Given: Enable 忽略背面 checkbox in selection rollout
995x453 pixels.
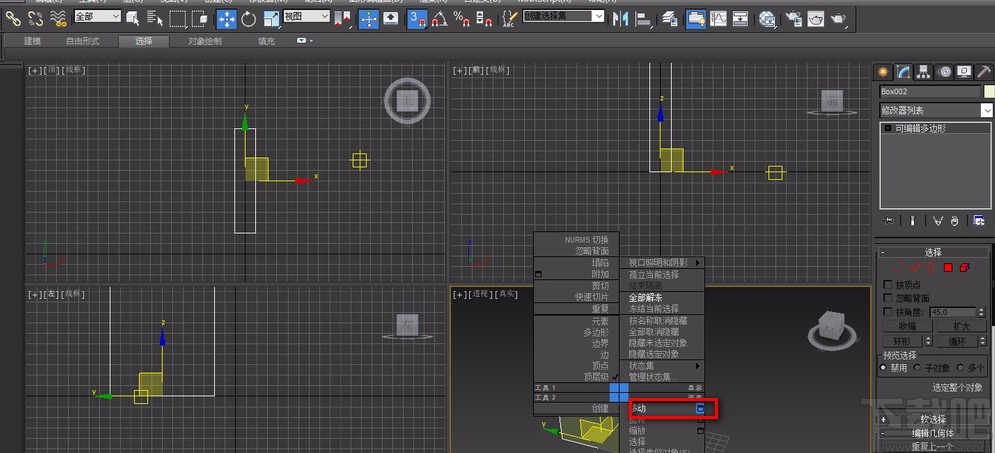Looking at the screenshot, I should pyautogui.click(x=888, y=298).
